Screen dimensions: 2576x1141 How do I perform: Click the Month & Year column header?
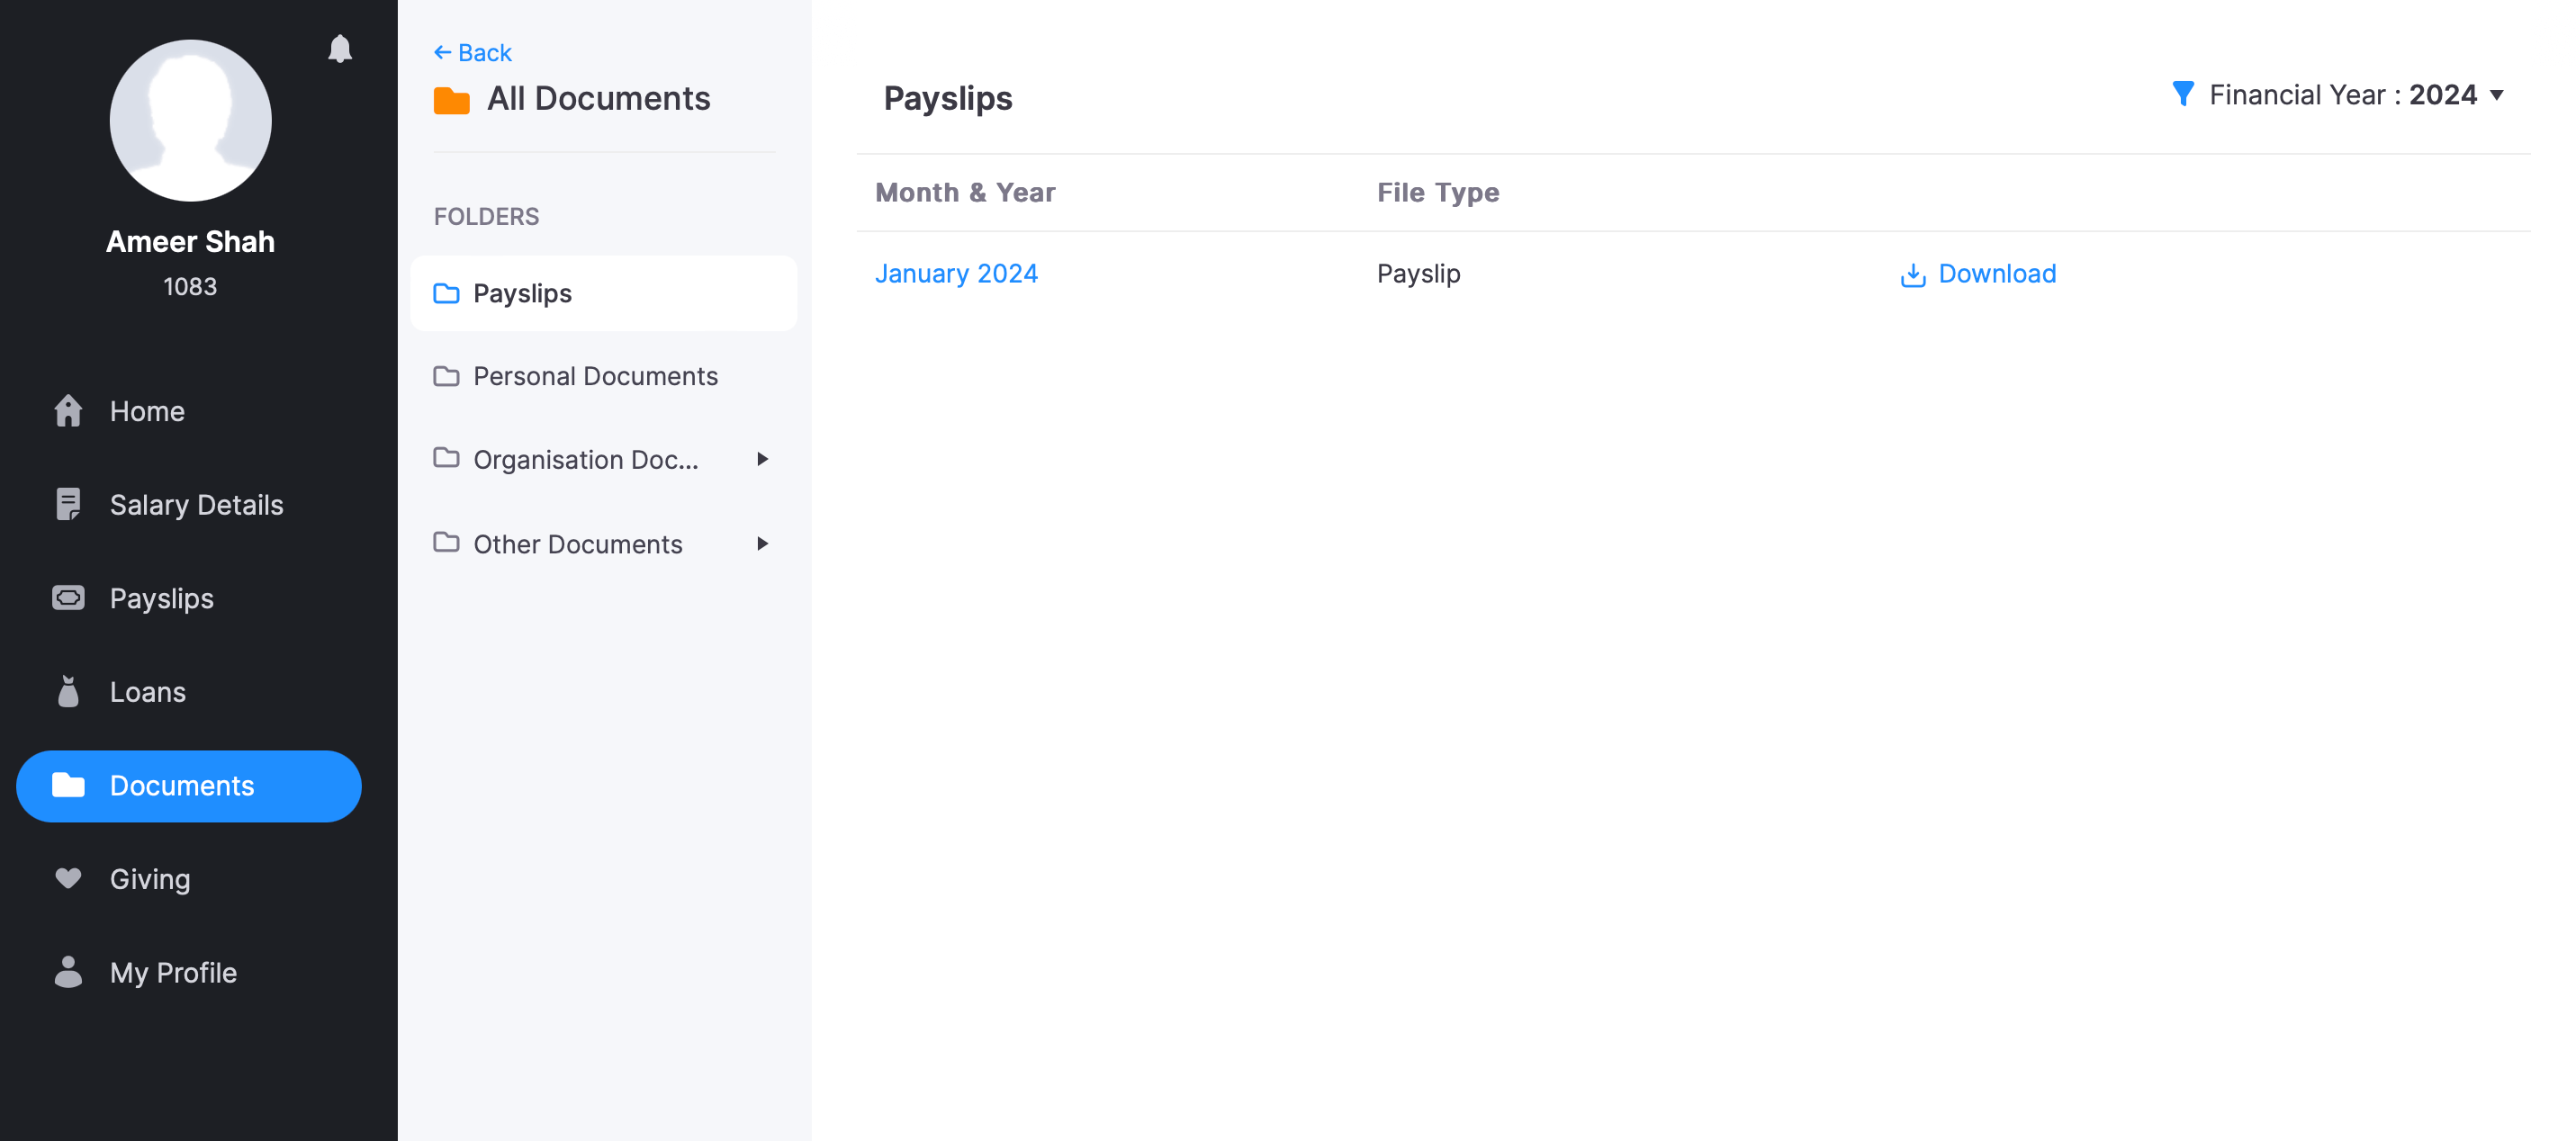point(964,192)
